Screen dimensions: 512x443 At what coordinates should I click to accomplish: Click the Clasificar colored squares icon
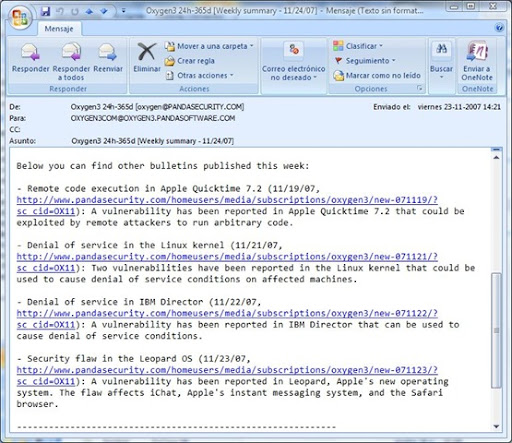[x=338, y=46]
